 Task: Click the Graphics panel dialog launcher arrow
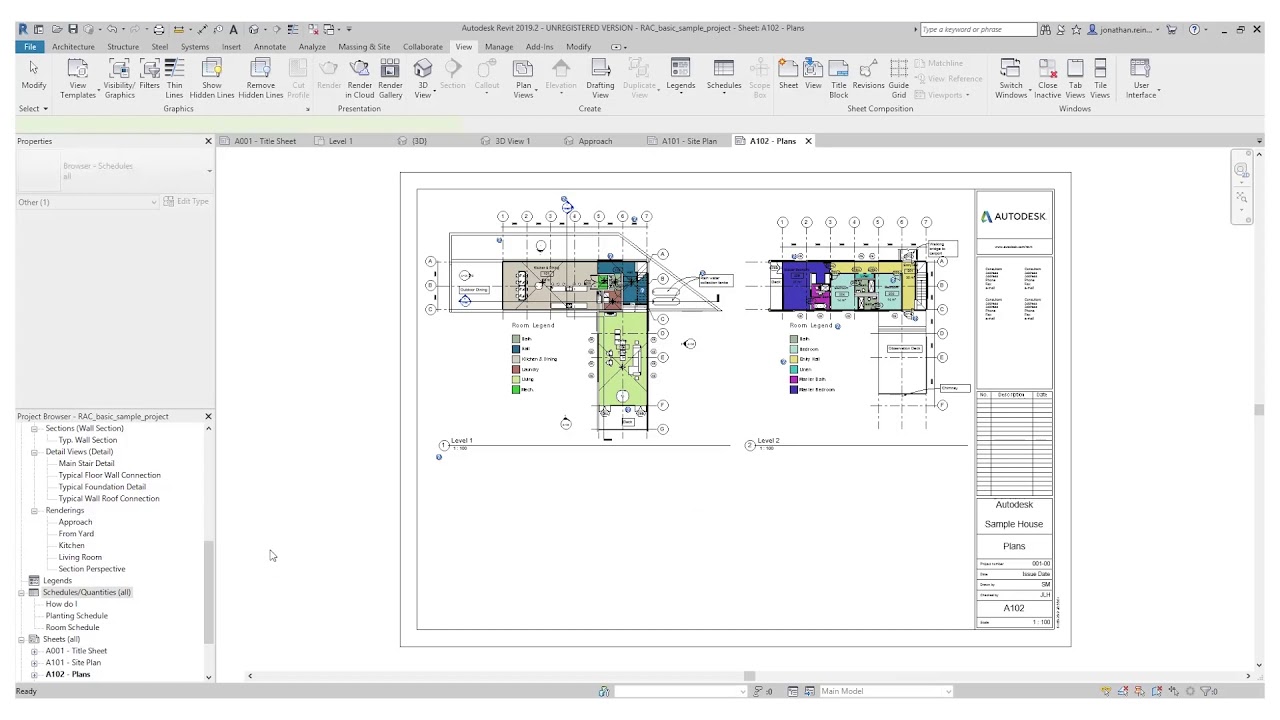coord(307,109)
